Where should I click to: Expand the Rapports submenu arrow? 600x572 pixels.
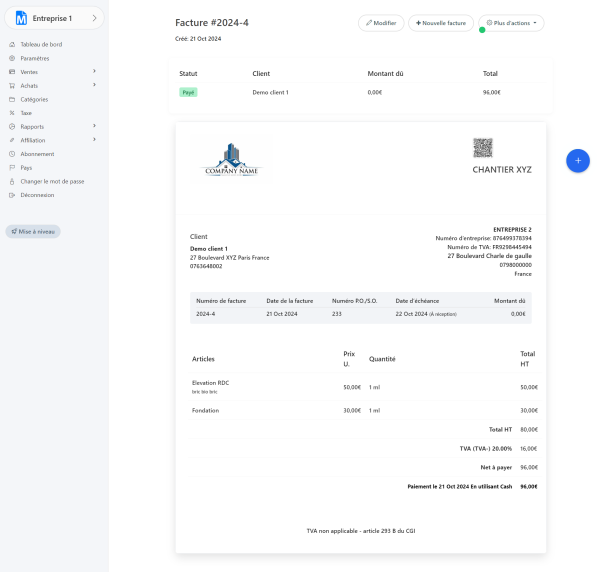pos(94,126)
